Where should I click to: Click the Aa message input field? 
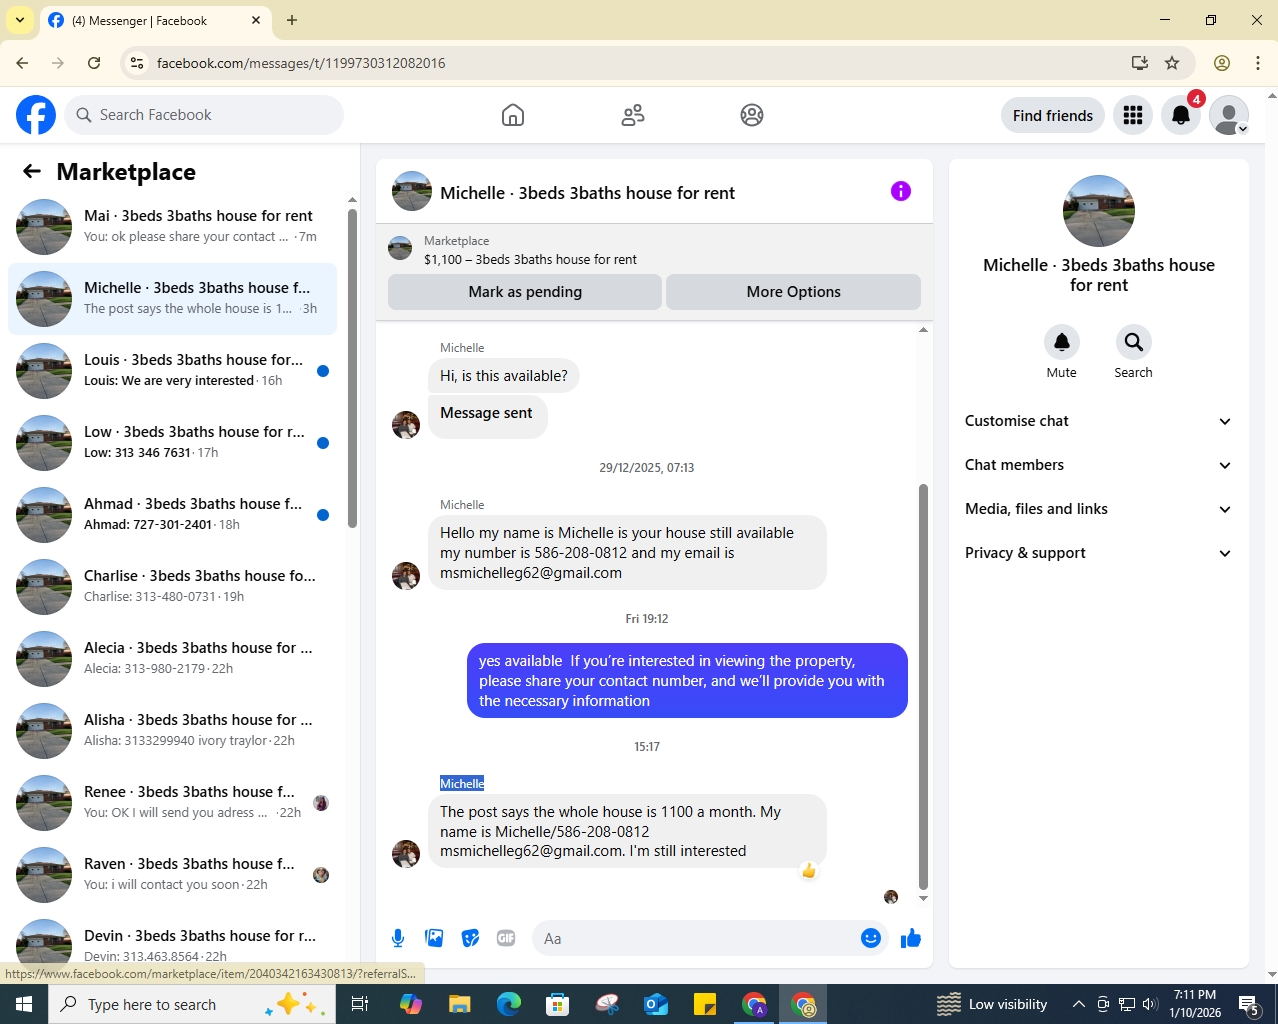pyautogui.click(x=698, y=938)
